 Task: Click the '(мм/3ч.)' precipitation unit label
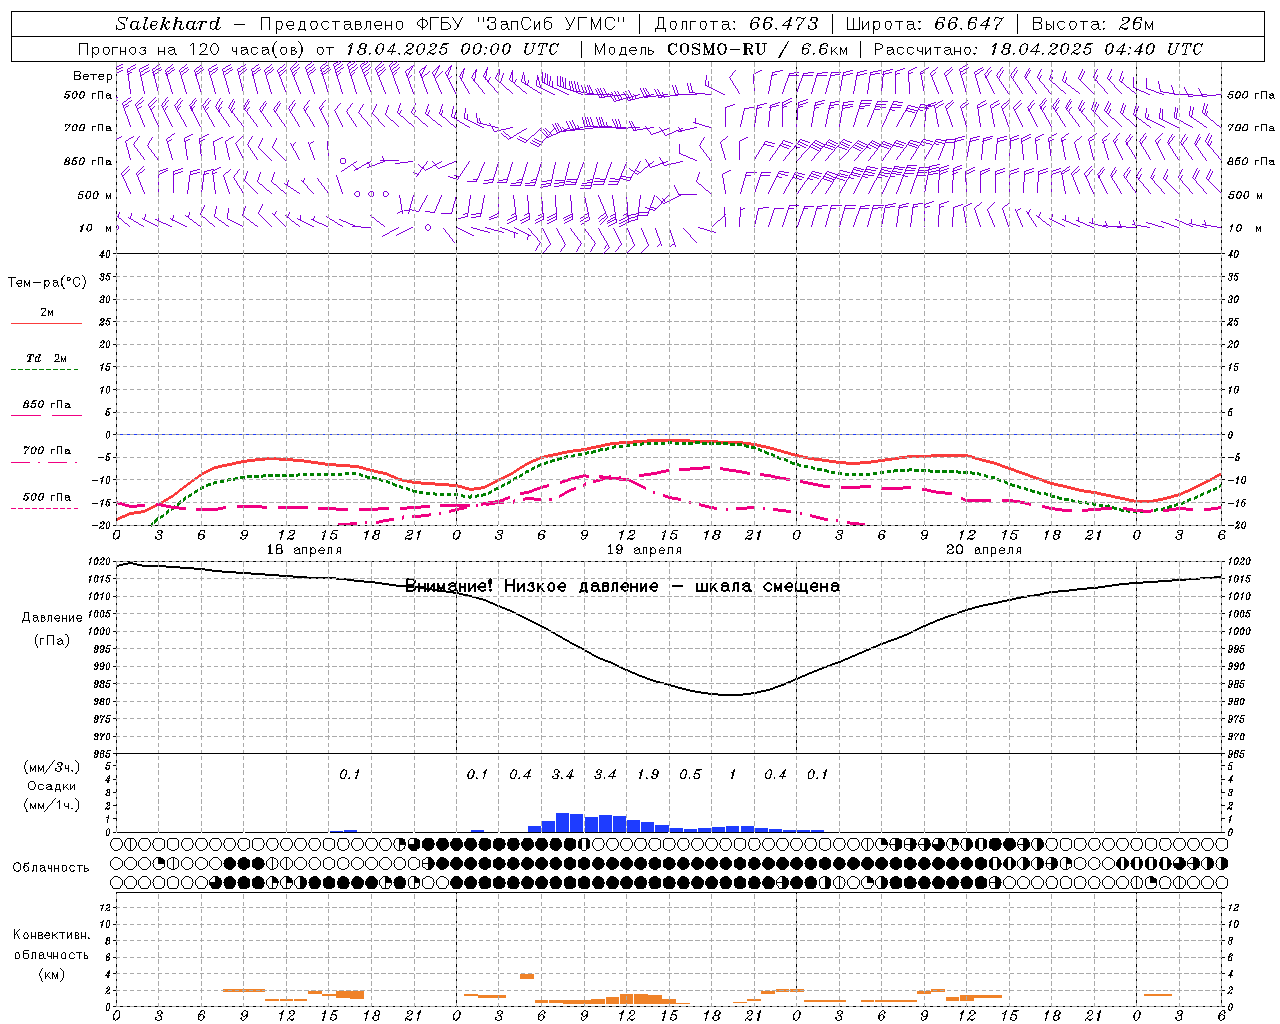point(52,767)
